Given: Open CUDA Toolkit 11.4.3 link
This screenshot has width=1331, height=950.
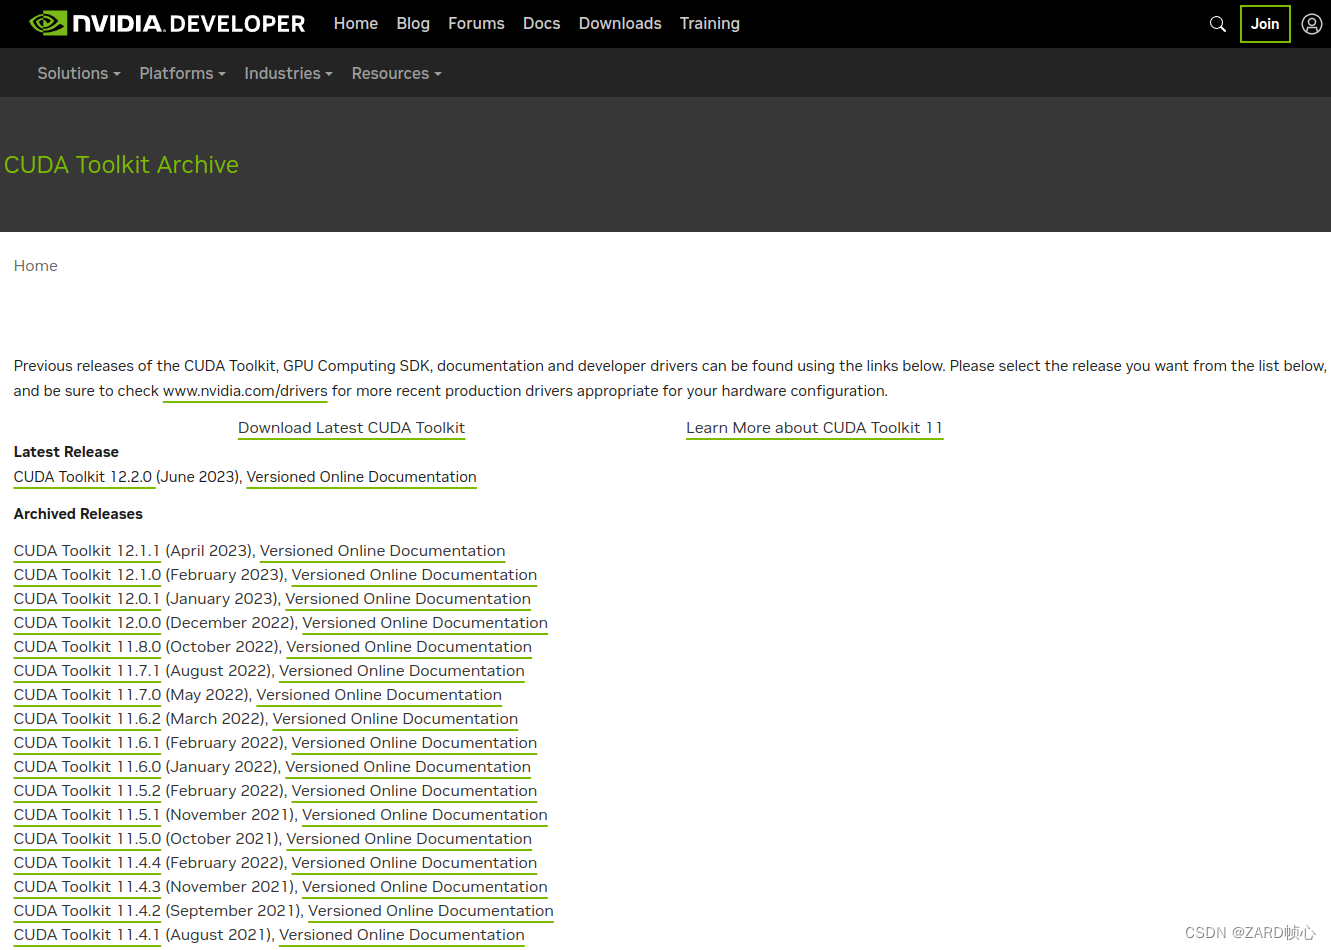Looking at the screenshot, I should (x=87, y=887).
